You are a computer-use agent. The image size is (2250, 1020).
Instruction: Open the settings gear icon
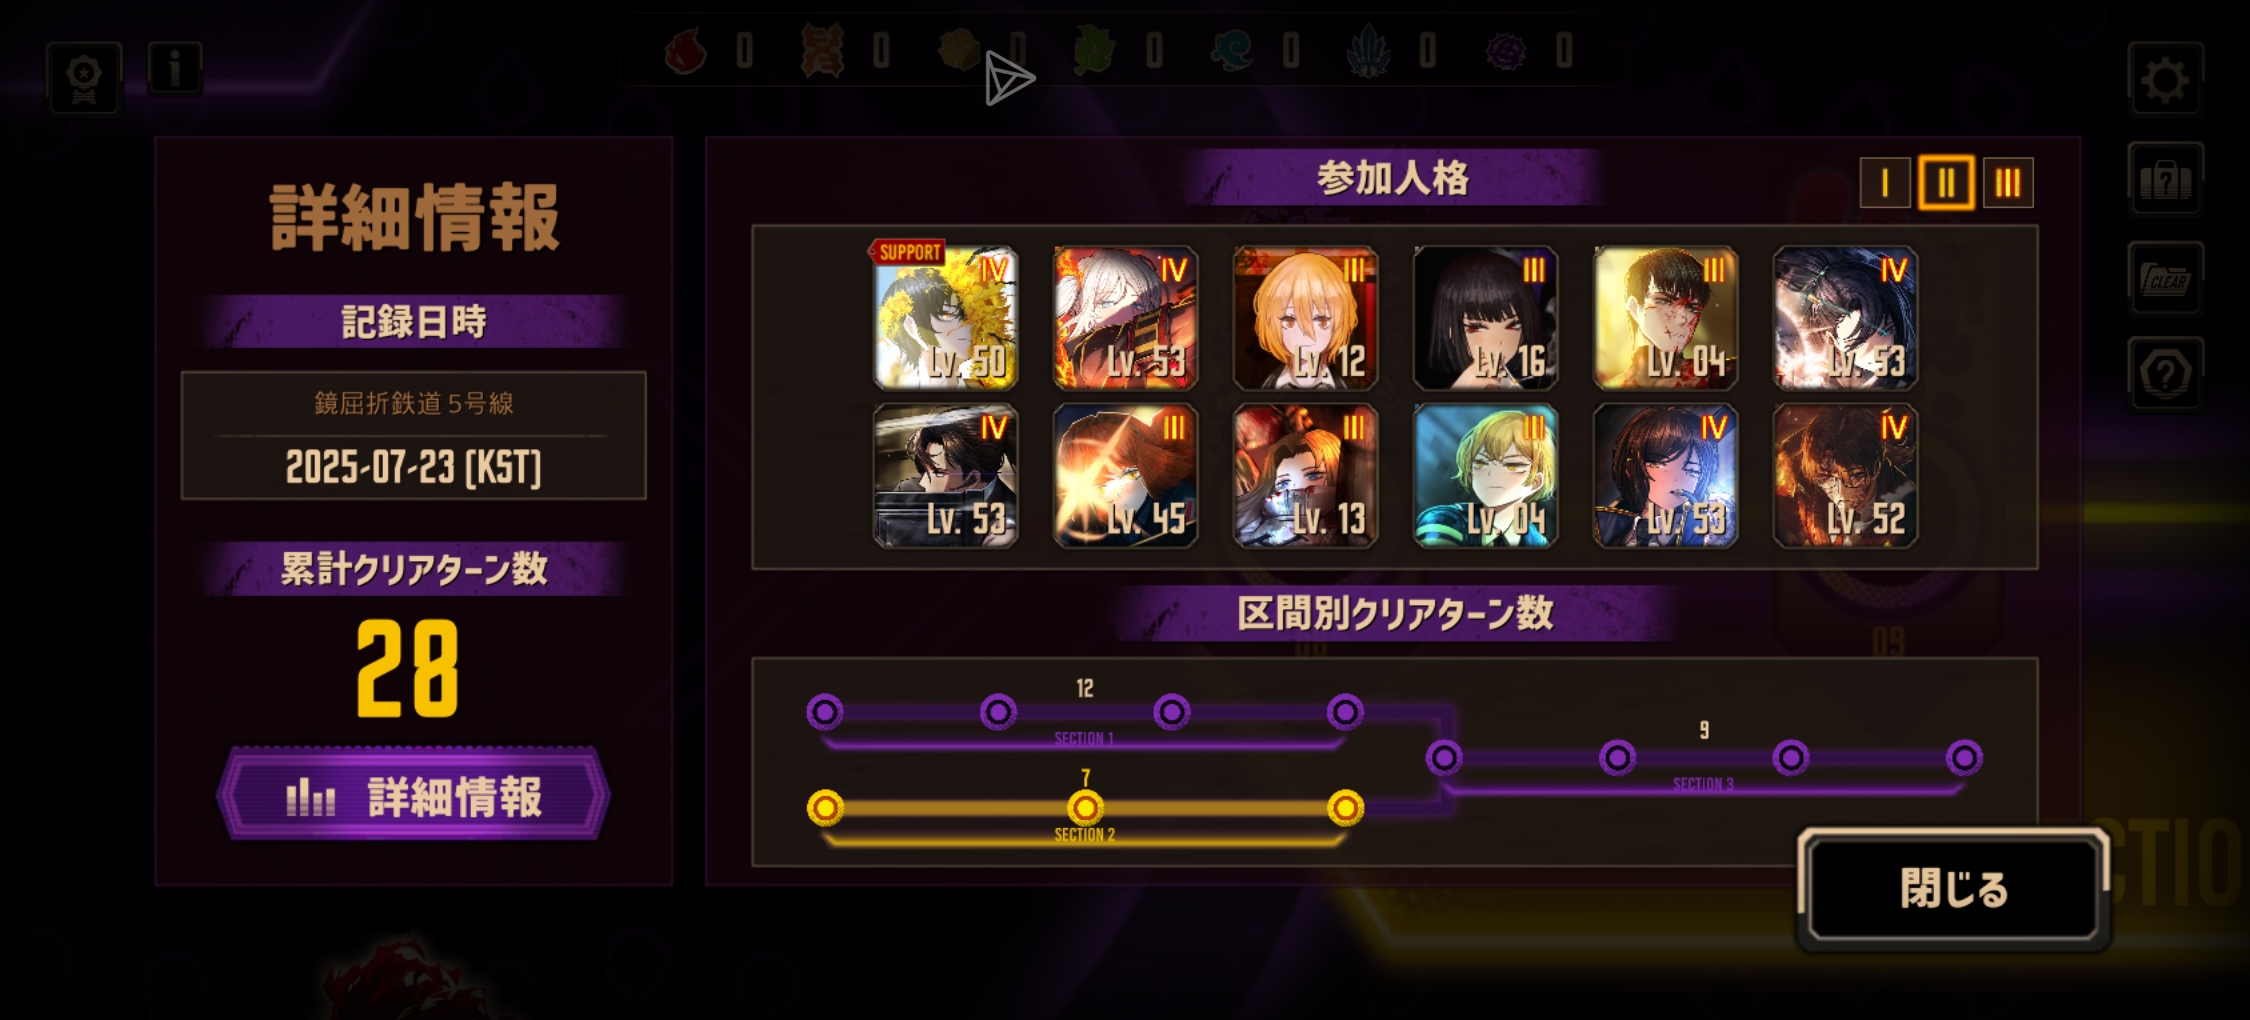pos(2165,79)
